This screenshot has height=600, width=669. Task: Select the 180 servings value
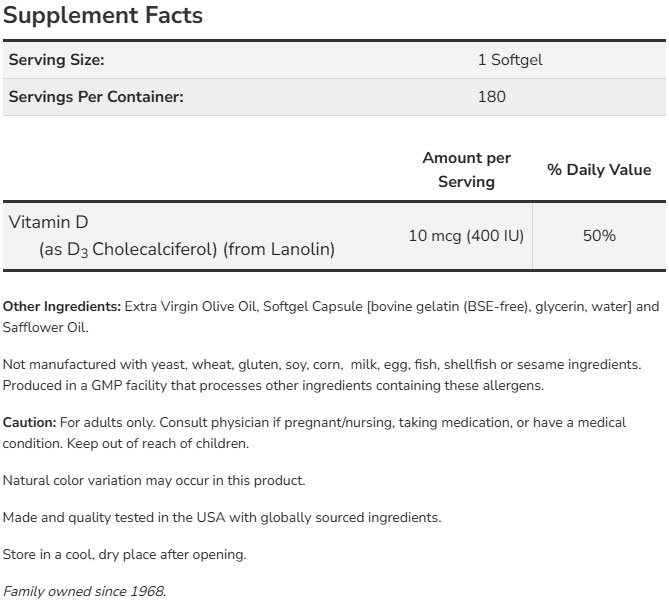click(492, 97)
